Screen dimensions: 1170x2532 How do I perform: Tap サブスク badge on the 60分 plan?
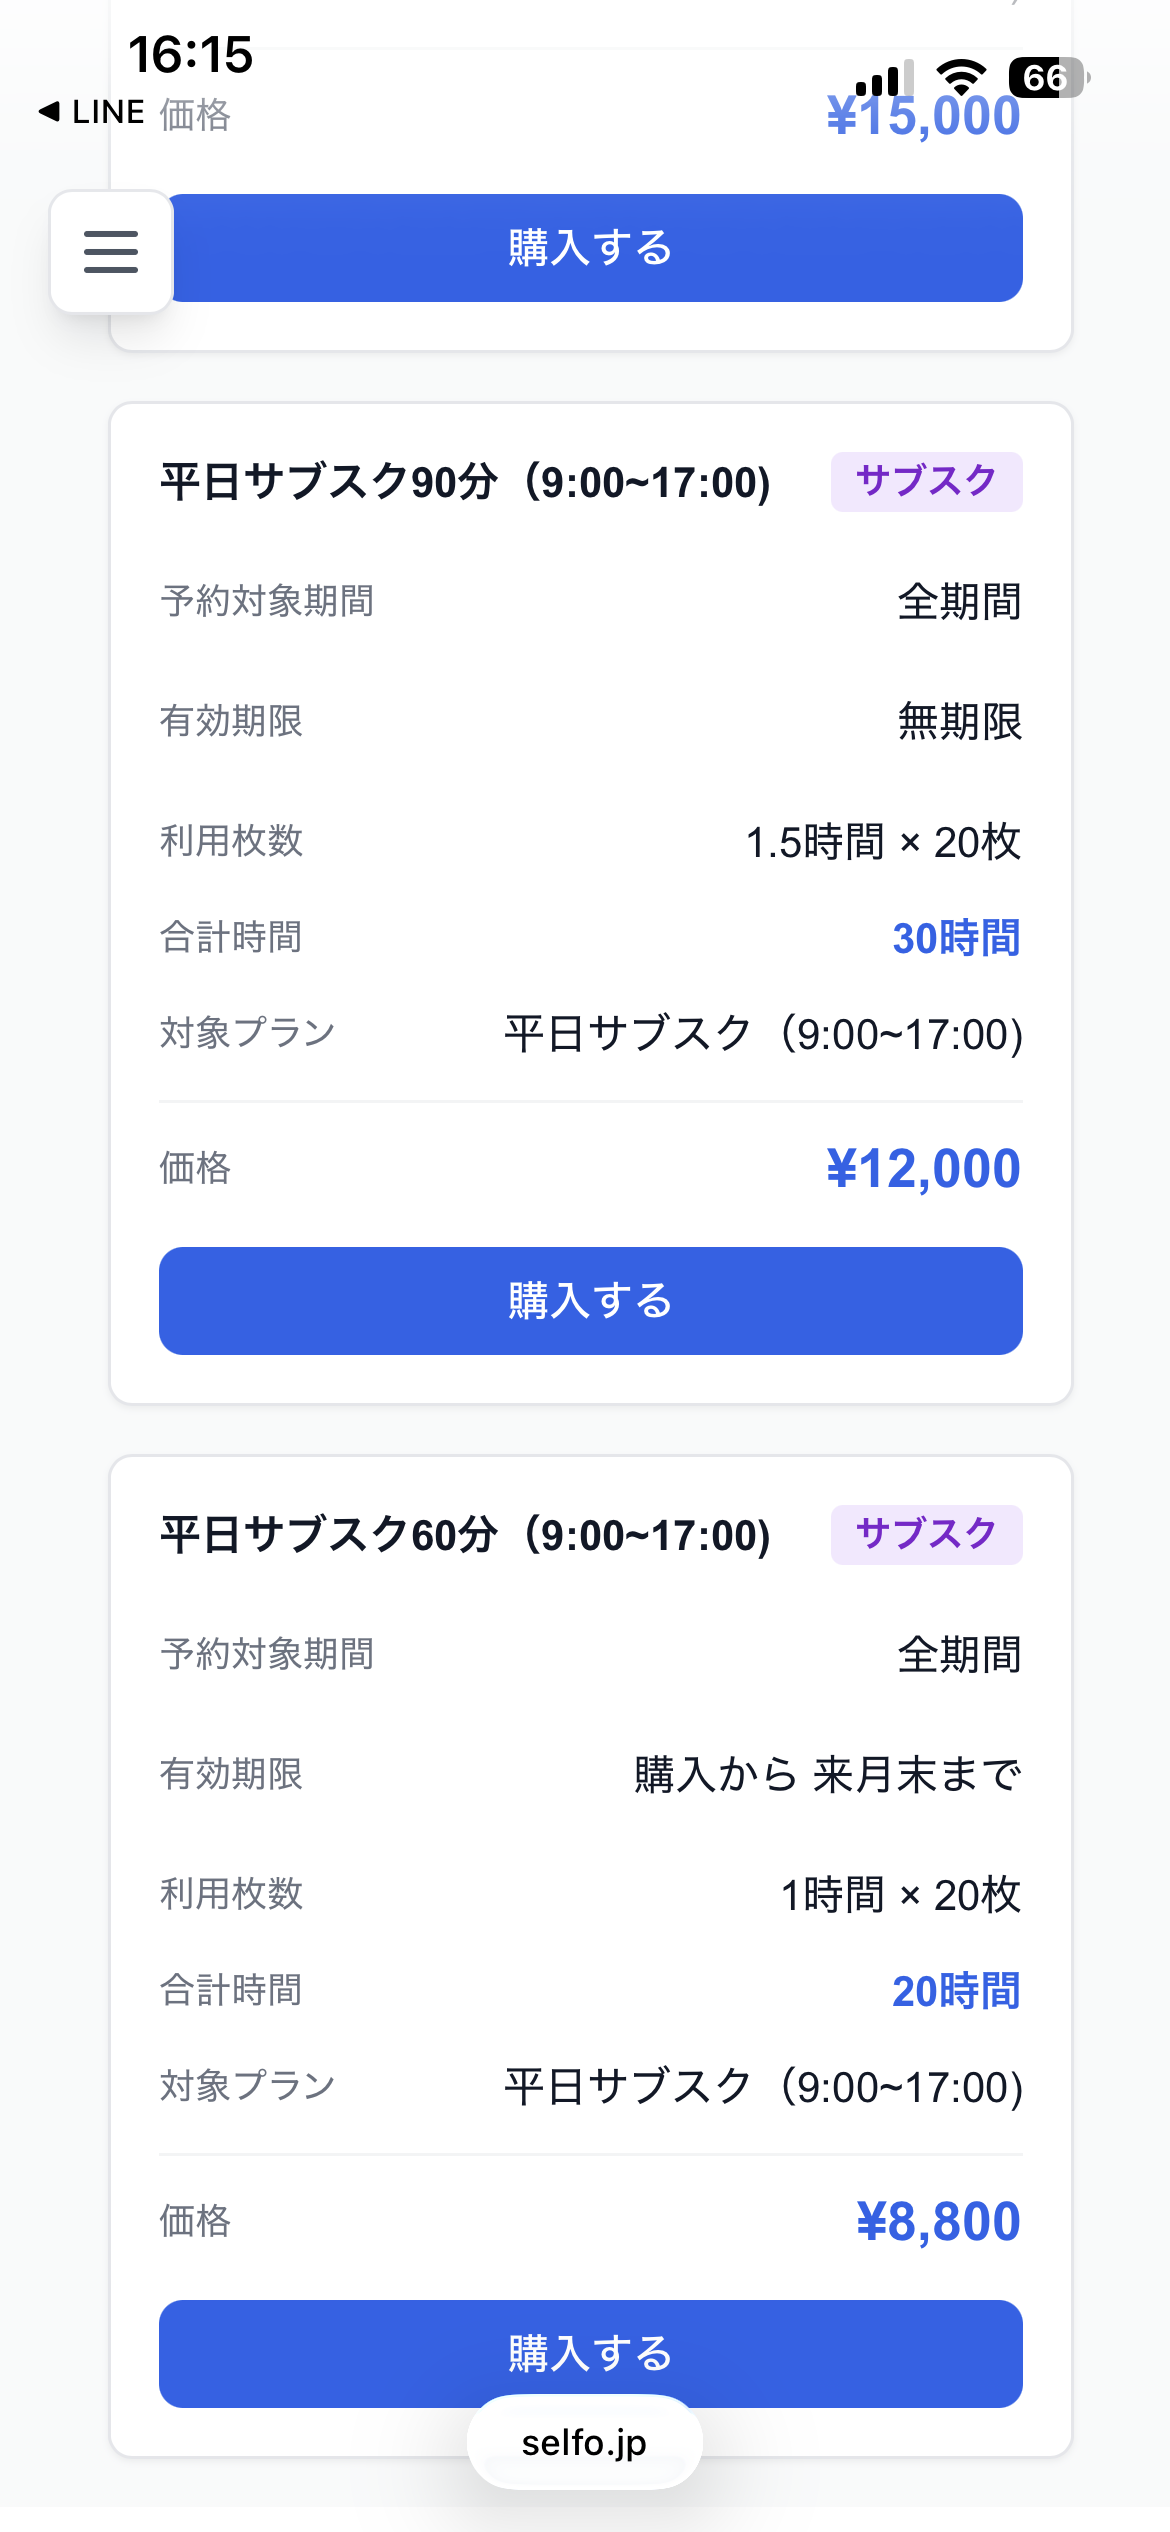[x=926, y=1534]
